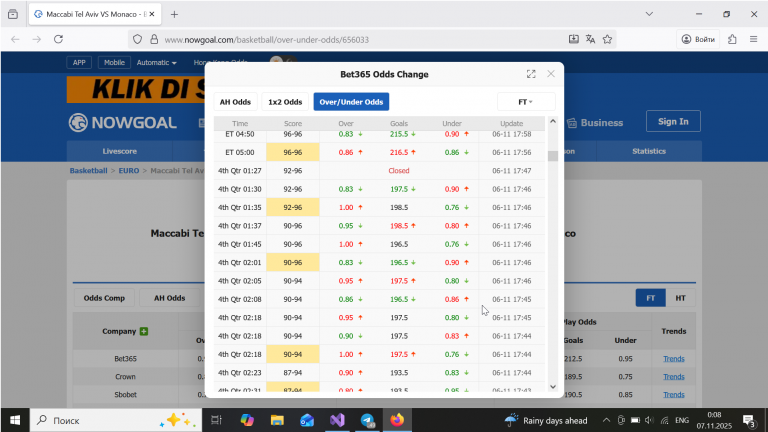Click 4th Qtr 02:23 time cell
This screenshot has height=432, width=768.
click(x=240, y=373)
